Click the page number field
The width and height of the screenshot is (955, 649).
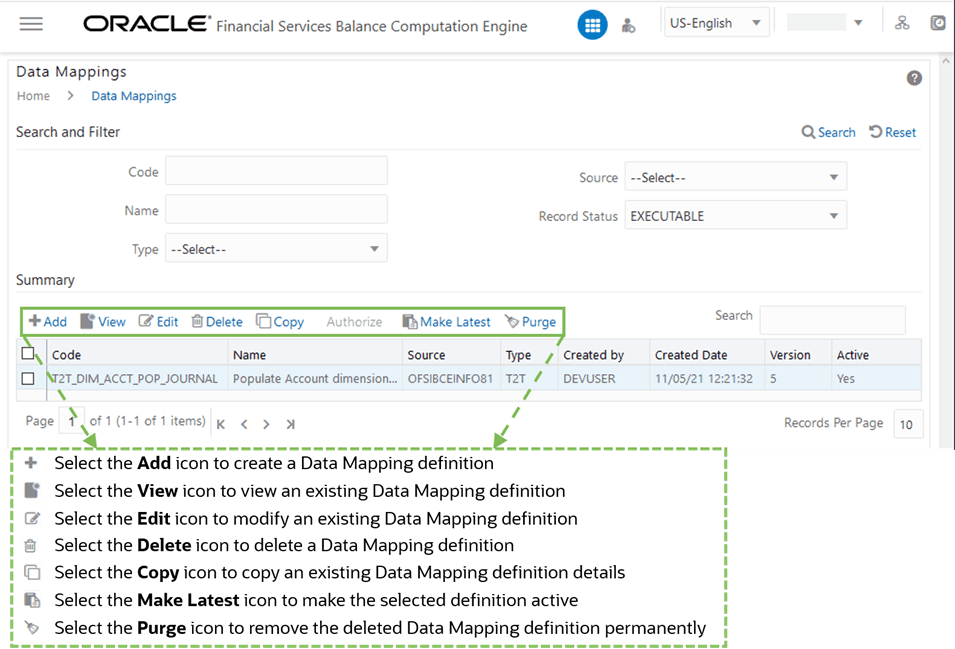click(71, 421)
